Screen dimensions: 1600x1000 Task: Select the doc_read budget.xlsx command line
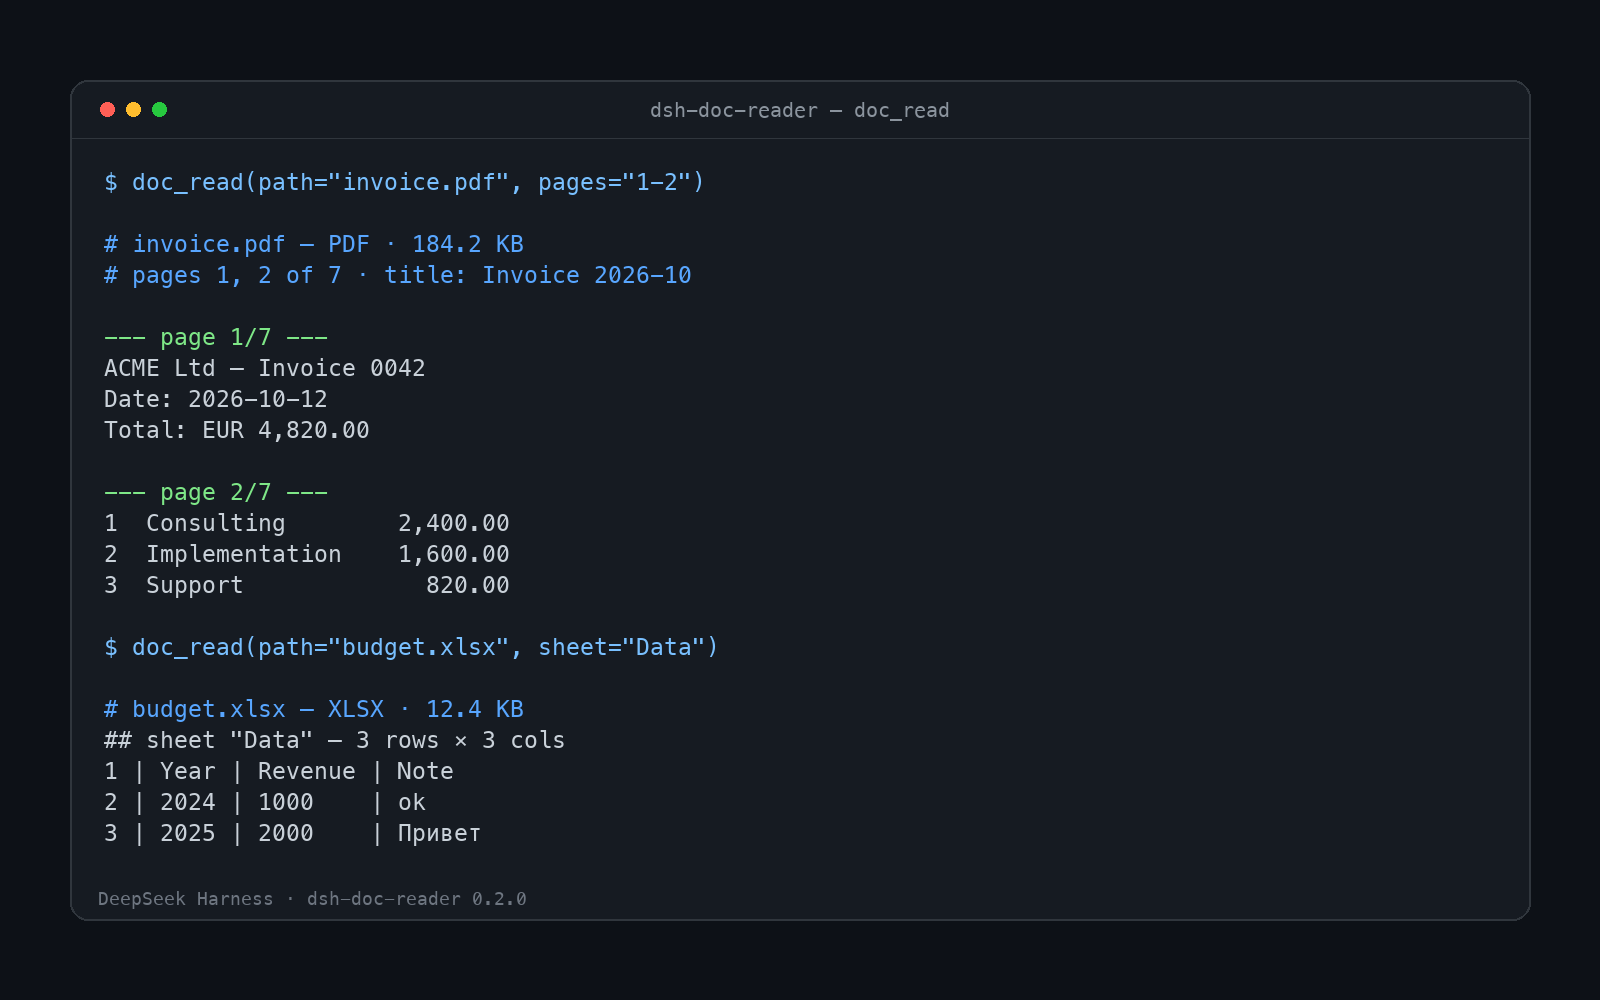click(411, 647)
